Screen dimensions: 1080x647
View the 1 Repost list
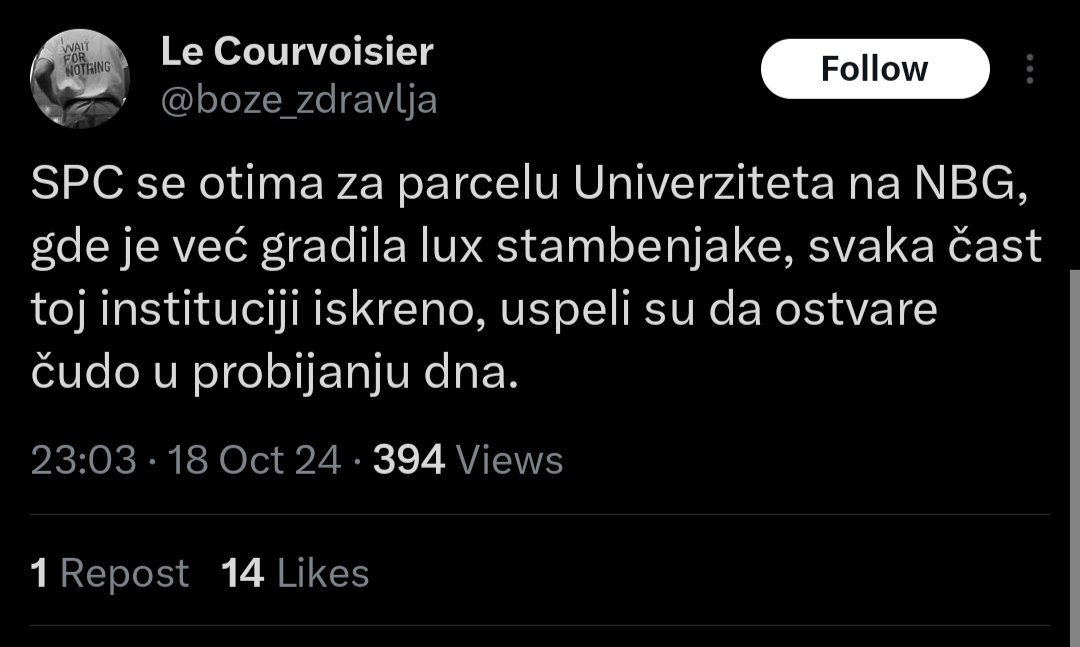click(110, 574)
